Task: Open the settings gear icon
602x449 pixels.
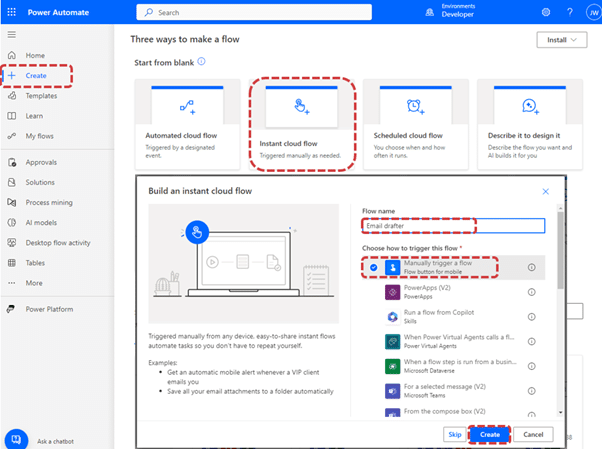Action: tap(546, 12)
